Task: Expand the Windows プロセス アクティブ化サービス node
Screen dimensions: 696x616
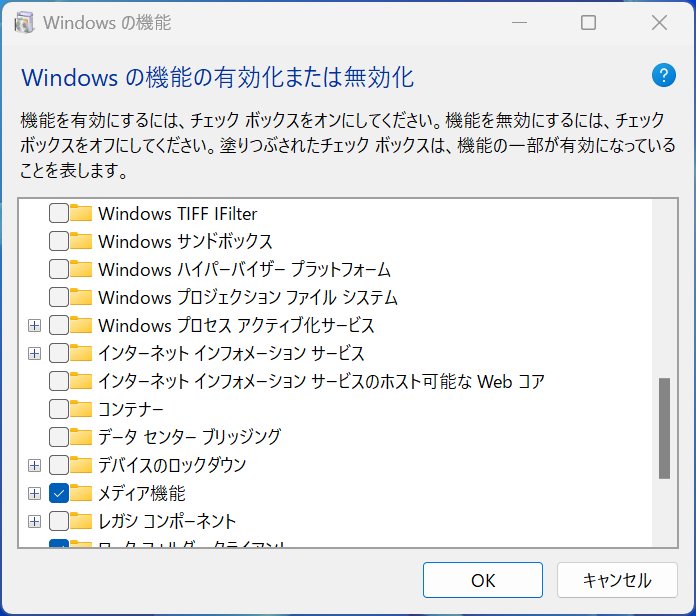Action: (x=35, y=325)
